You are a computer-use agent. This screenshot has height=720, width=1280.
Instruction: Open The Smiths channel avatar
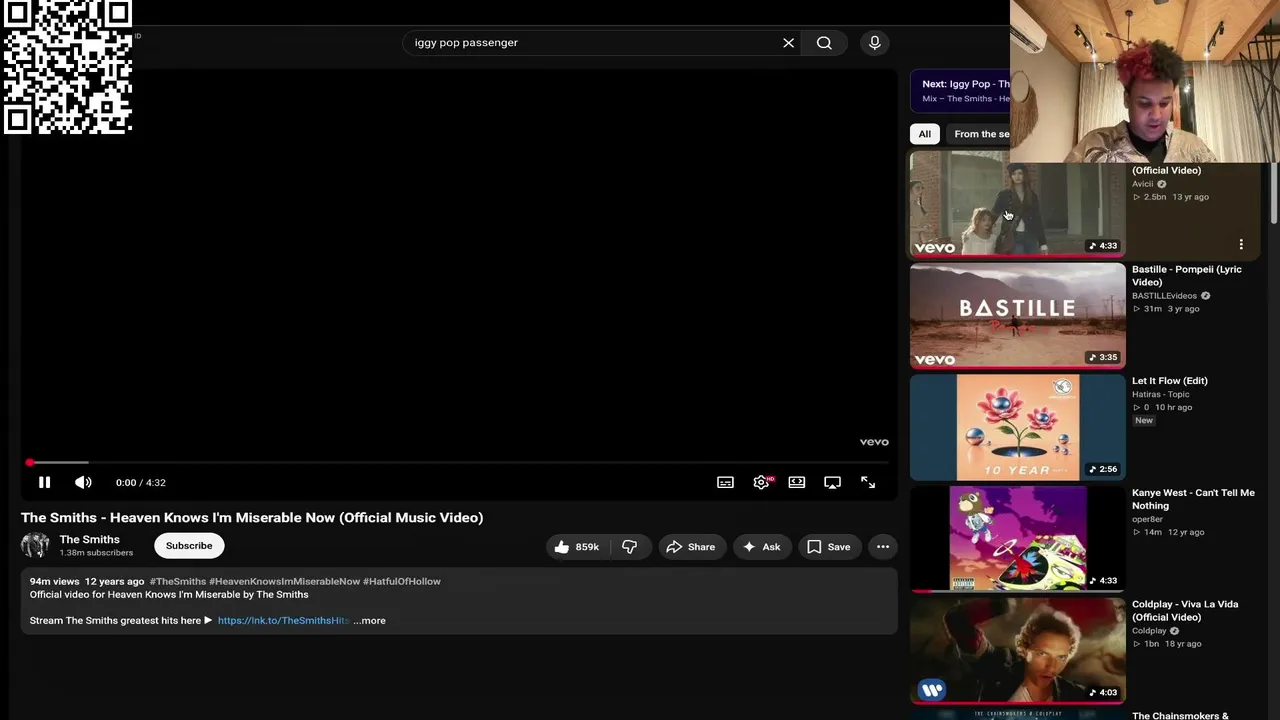tap(35, 545)
